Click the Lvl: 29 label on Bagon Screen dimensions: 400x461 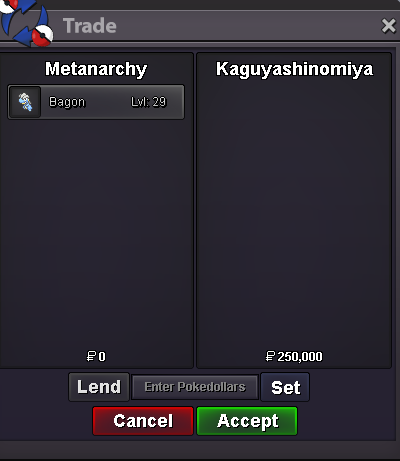148,102
